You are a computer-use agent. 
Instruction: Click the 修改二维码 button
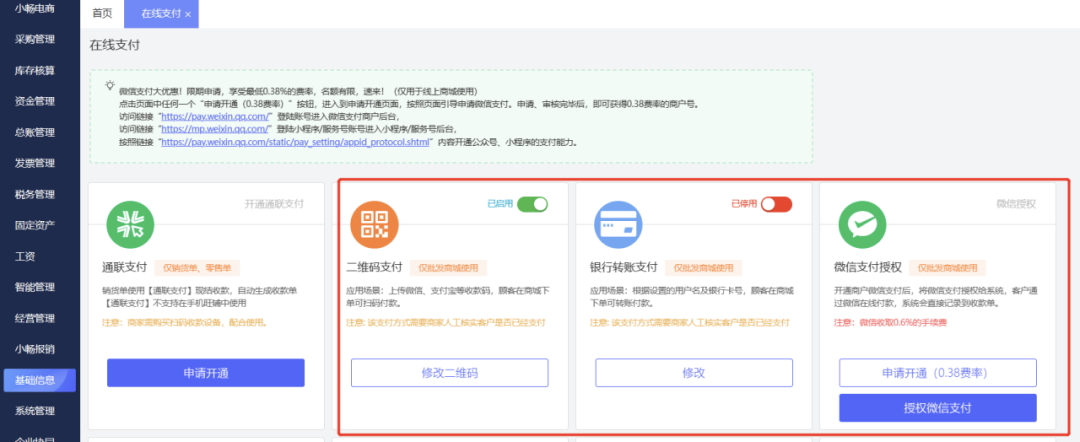point(450,372)
